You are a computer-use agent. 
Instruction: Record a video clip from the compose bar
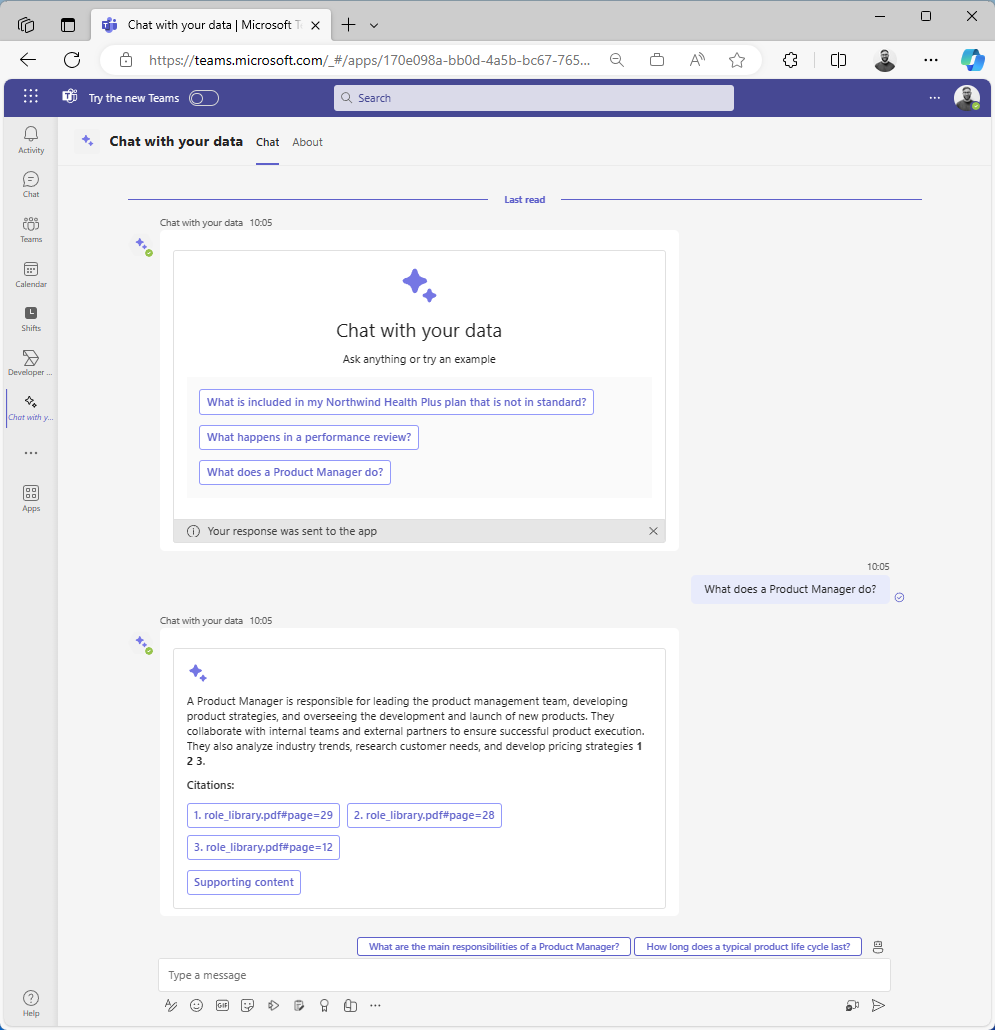(x=851, y=1005)
